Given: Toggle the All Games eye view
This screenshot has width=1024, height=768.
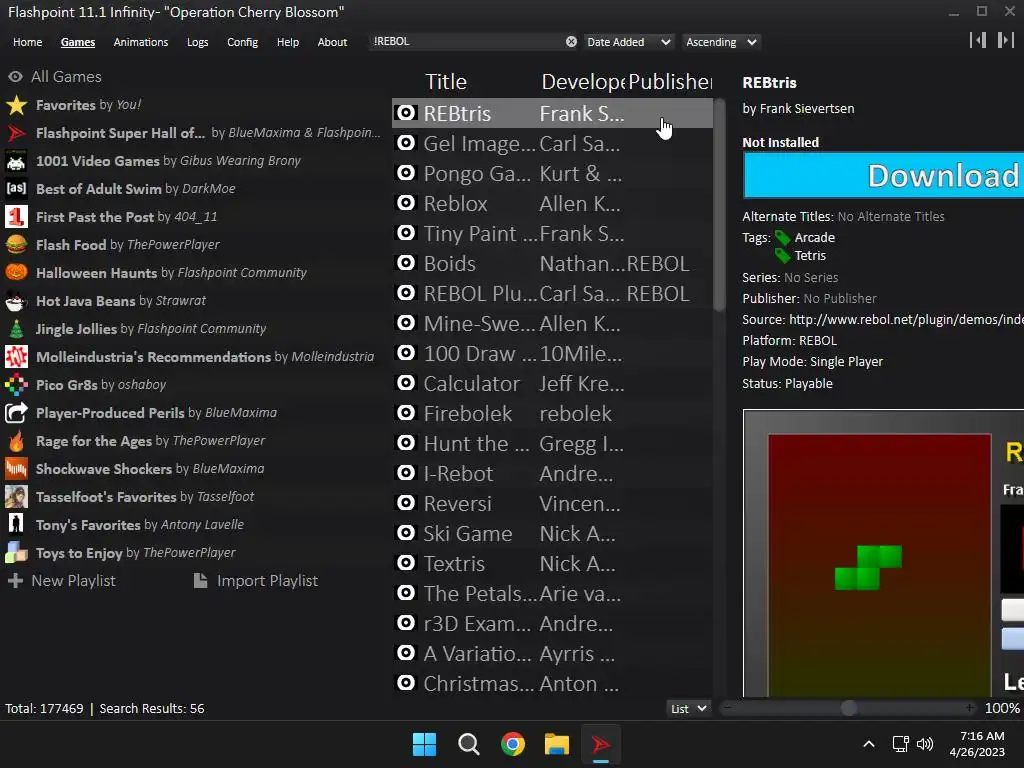Looking at the screenshot, I should 16,76.
